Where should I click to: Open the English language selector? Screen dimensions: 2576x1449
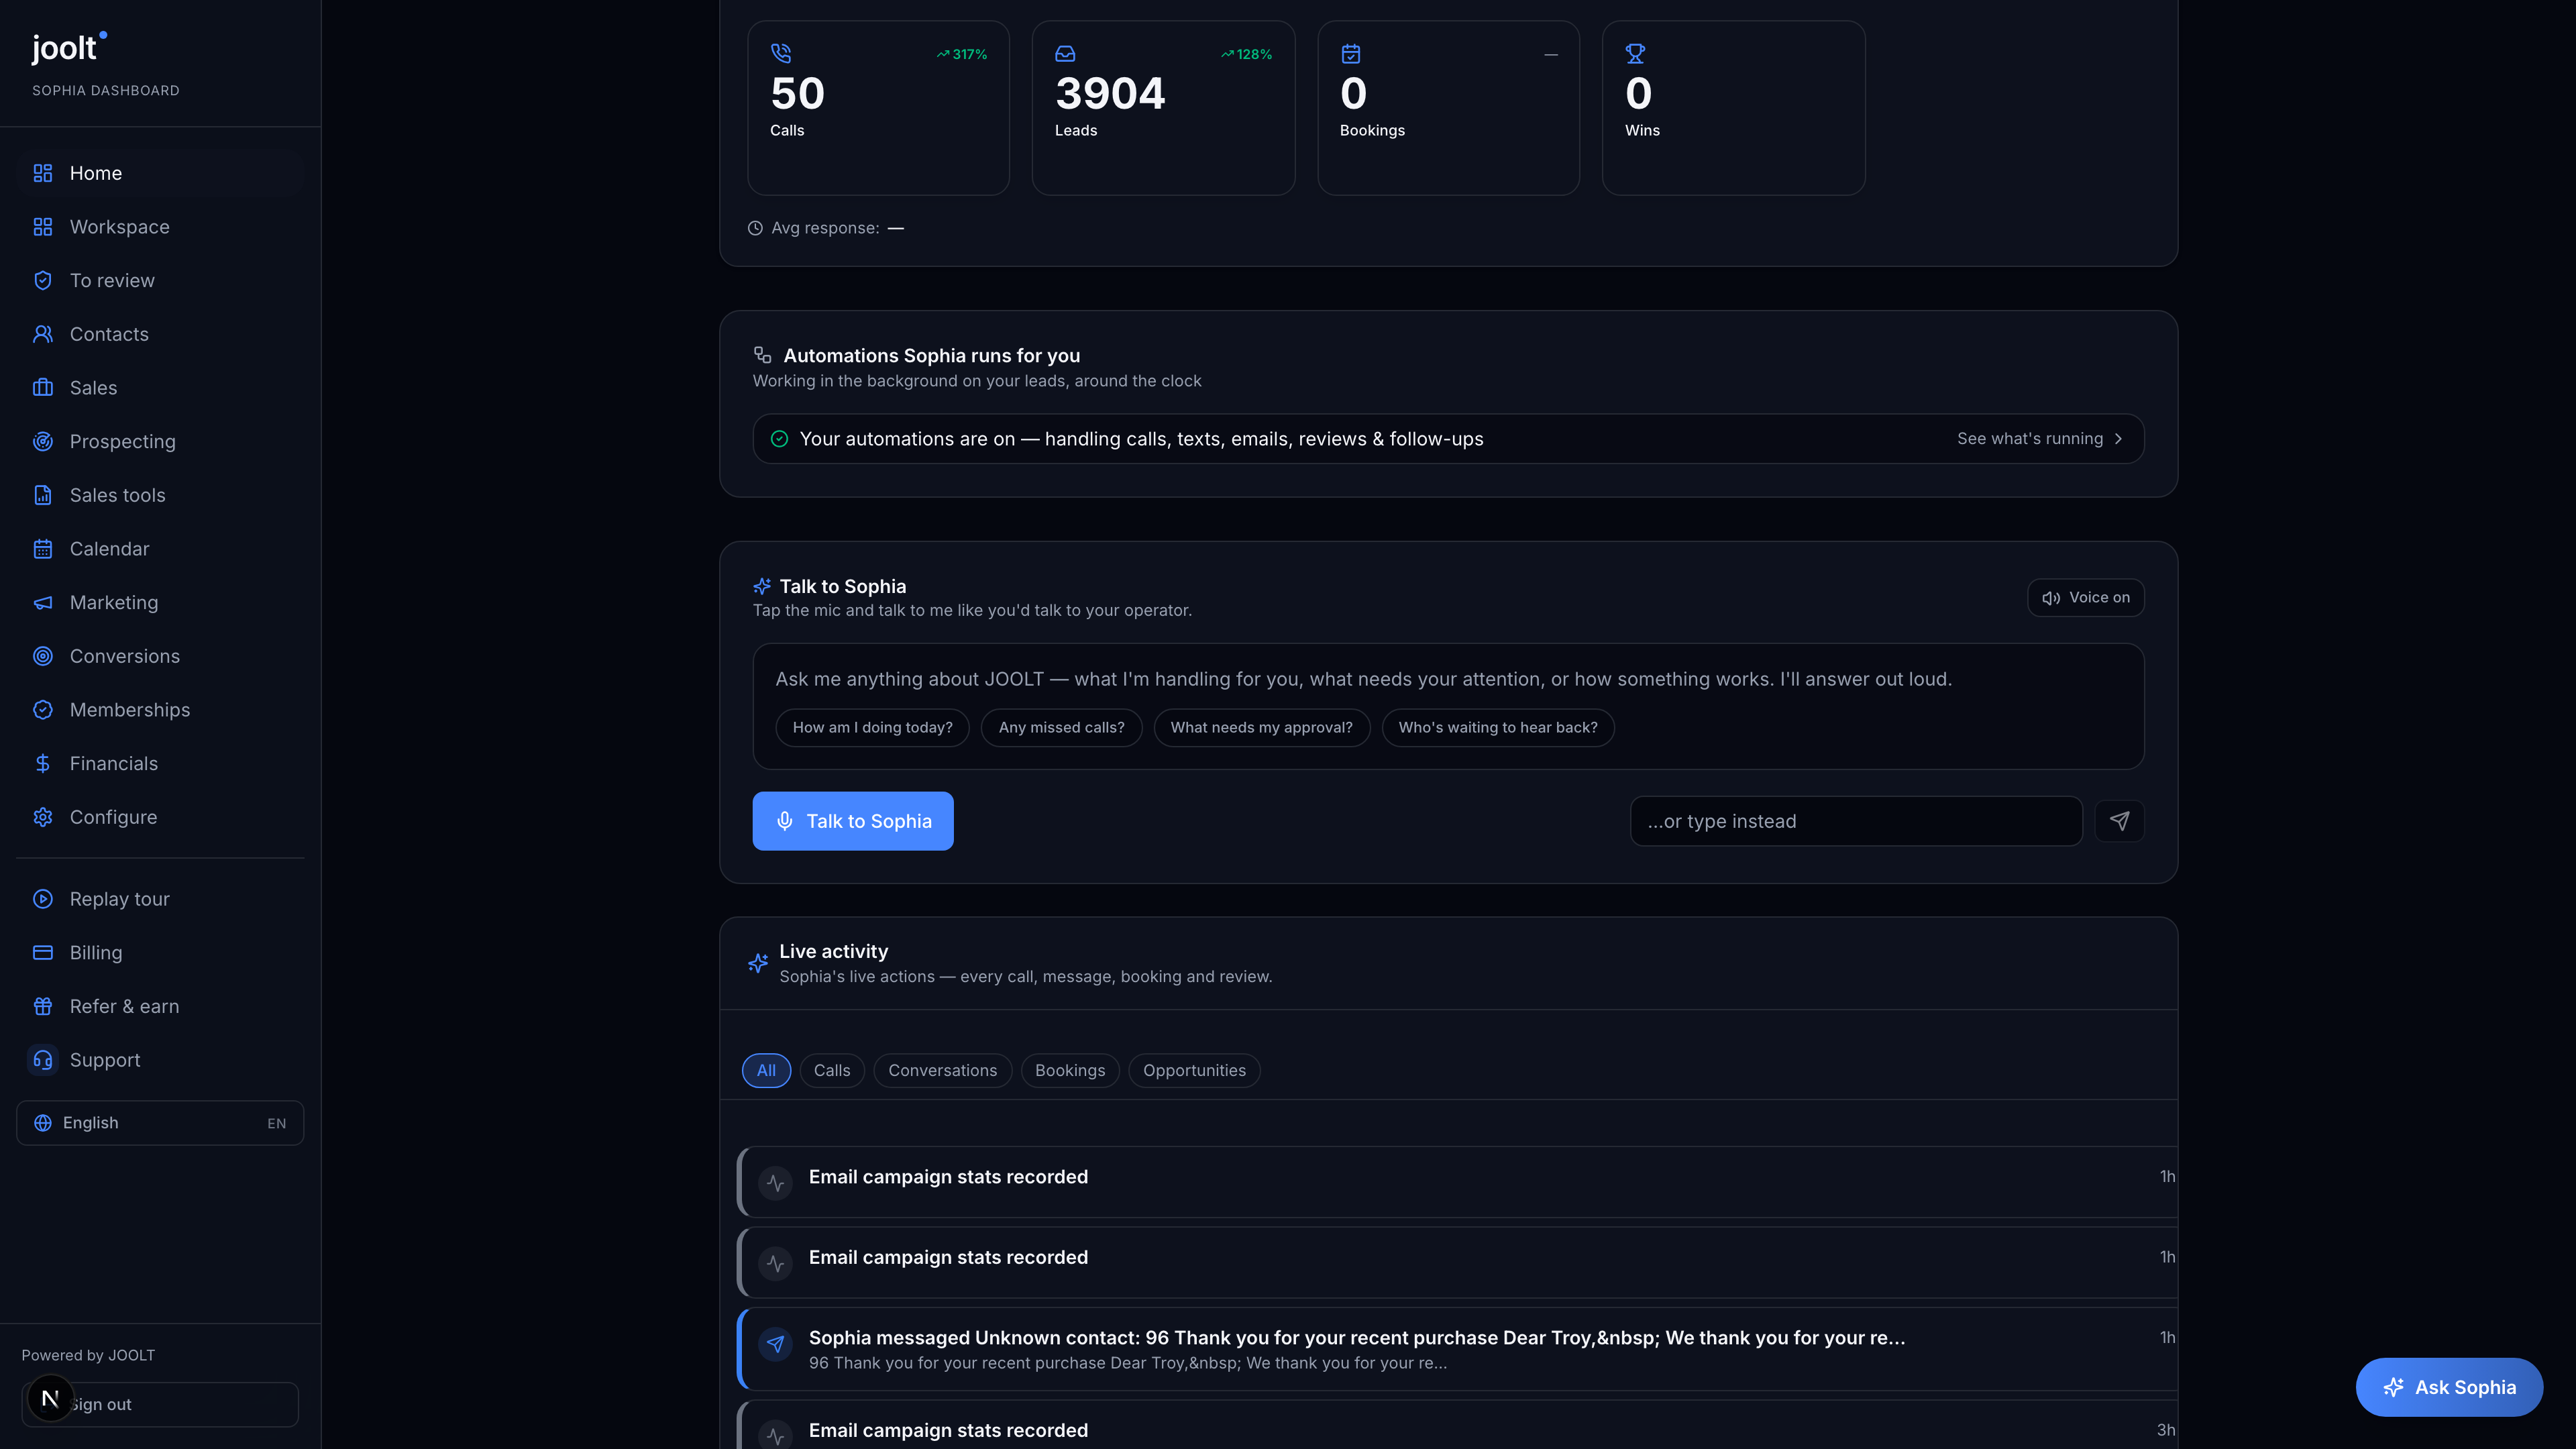click(160, 1123)
